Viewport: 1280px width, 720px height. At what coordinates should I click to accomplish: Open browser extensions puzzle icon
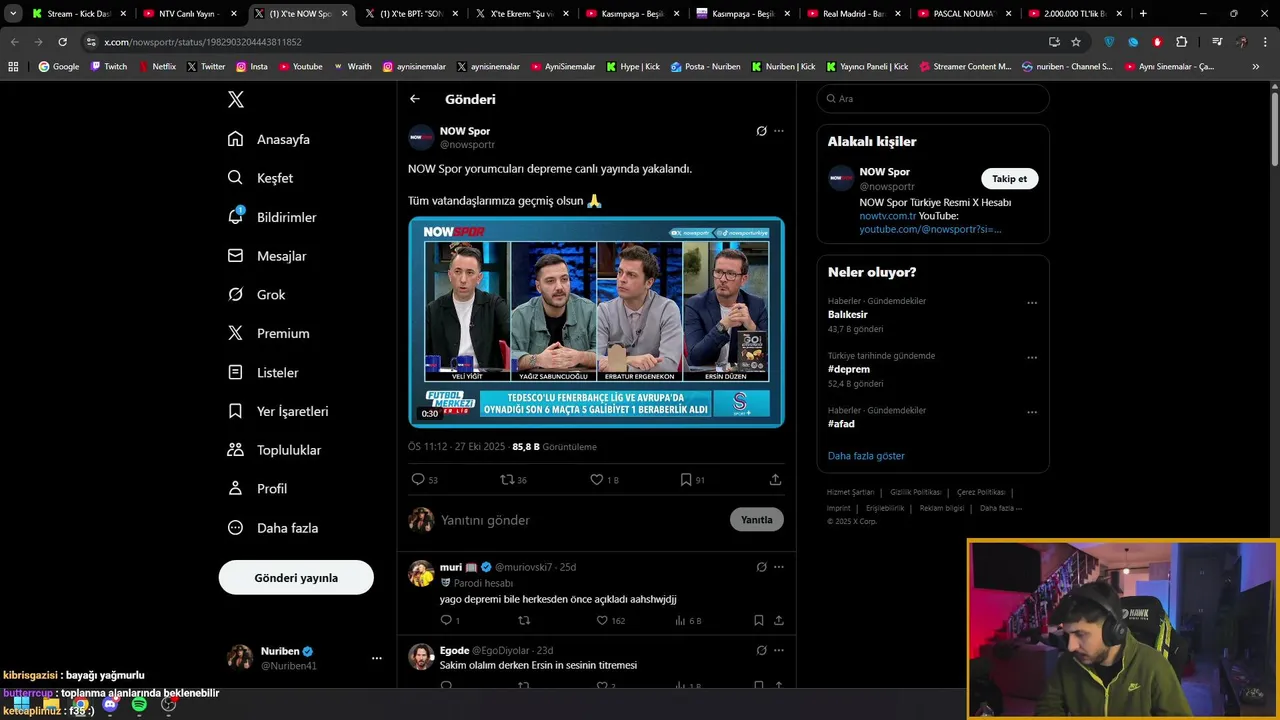[x=1182, y=42]
